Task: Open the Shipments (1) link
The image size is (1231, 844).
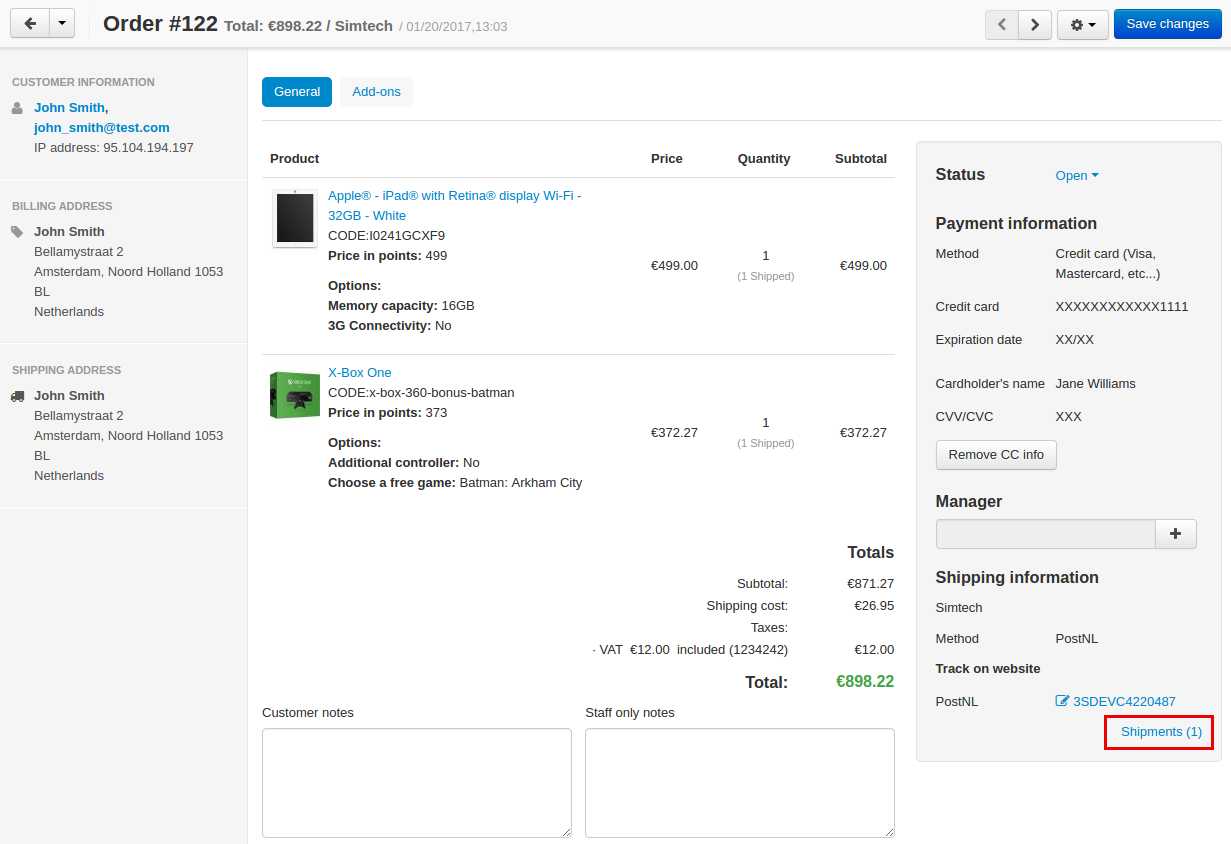Action: click(x=1161, y=732)
